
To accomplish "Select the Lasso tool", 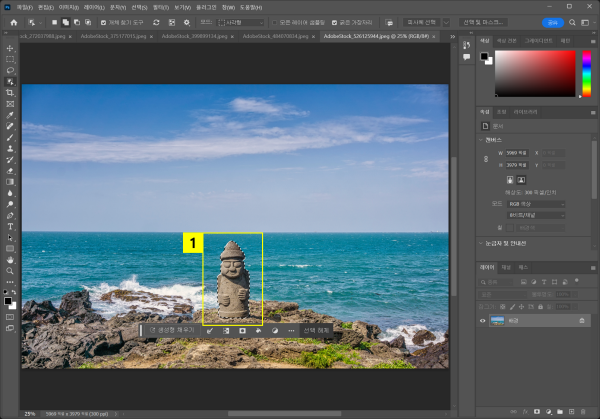I will pos(10,70).
